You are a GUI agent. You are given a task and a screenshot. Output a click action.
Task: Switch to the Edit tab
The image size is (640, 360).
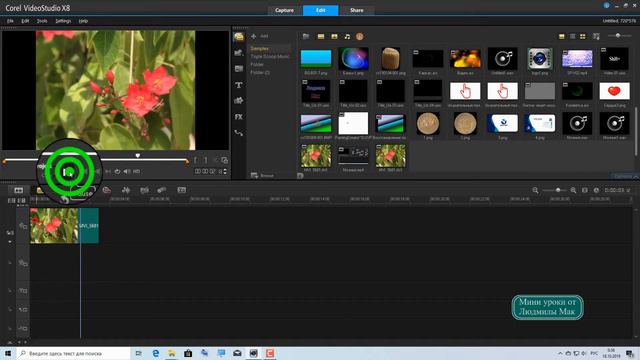click(x=320, y=10)
